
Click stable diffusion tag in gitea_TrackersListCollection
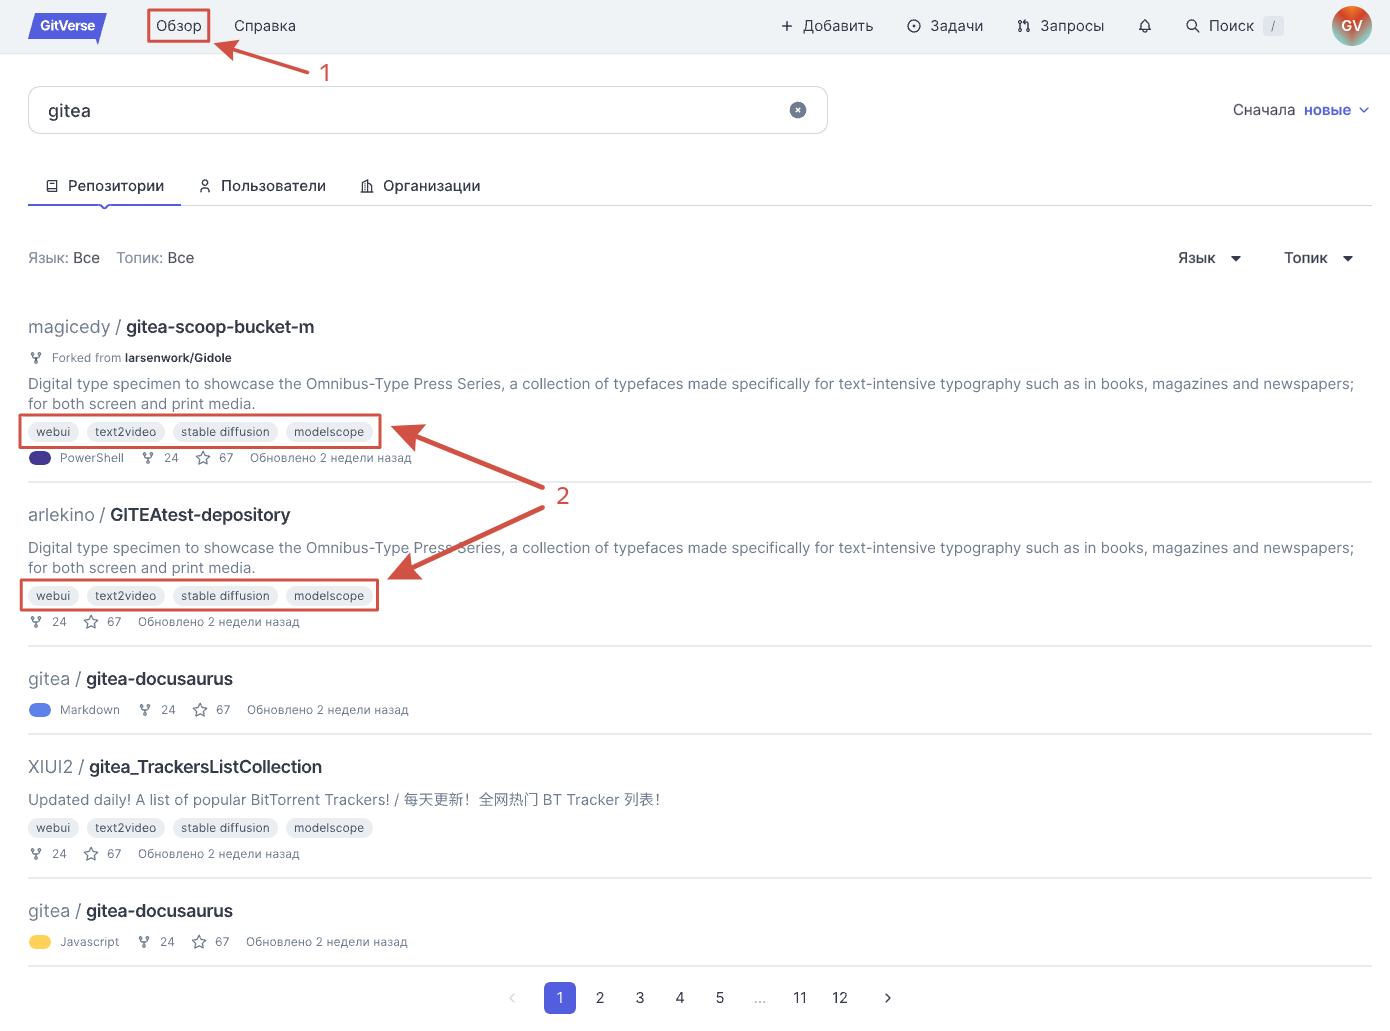pyautogui.click(x=225, y=828)
